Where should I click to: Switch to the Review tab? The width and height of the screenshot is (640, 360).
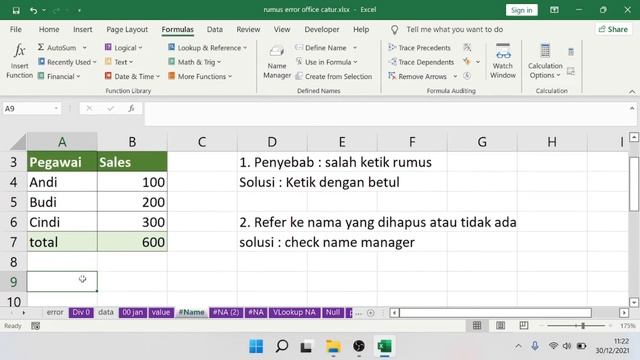(248, 29)
